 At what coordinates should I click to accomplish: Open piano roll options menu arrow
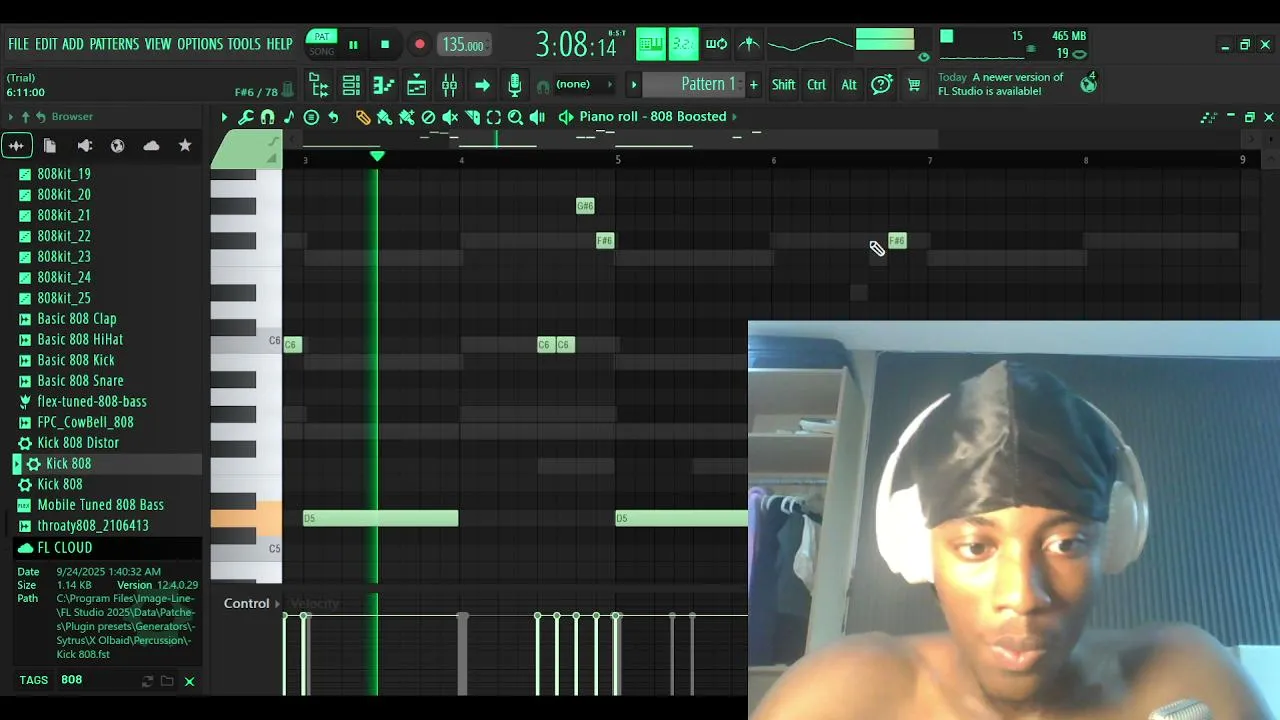point(224,117)
